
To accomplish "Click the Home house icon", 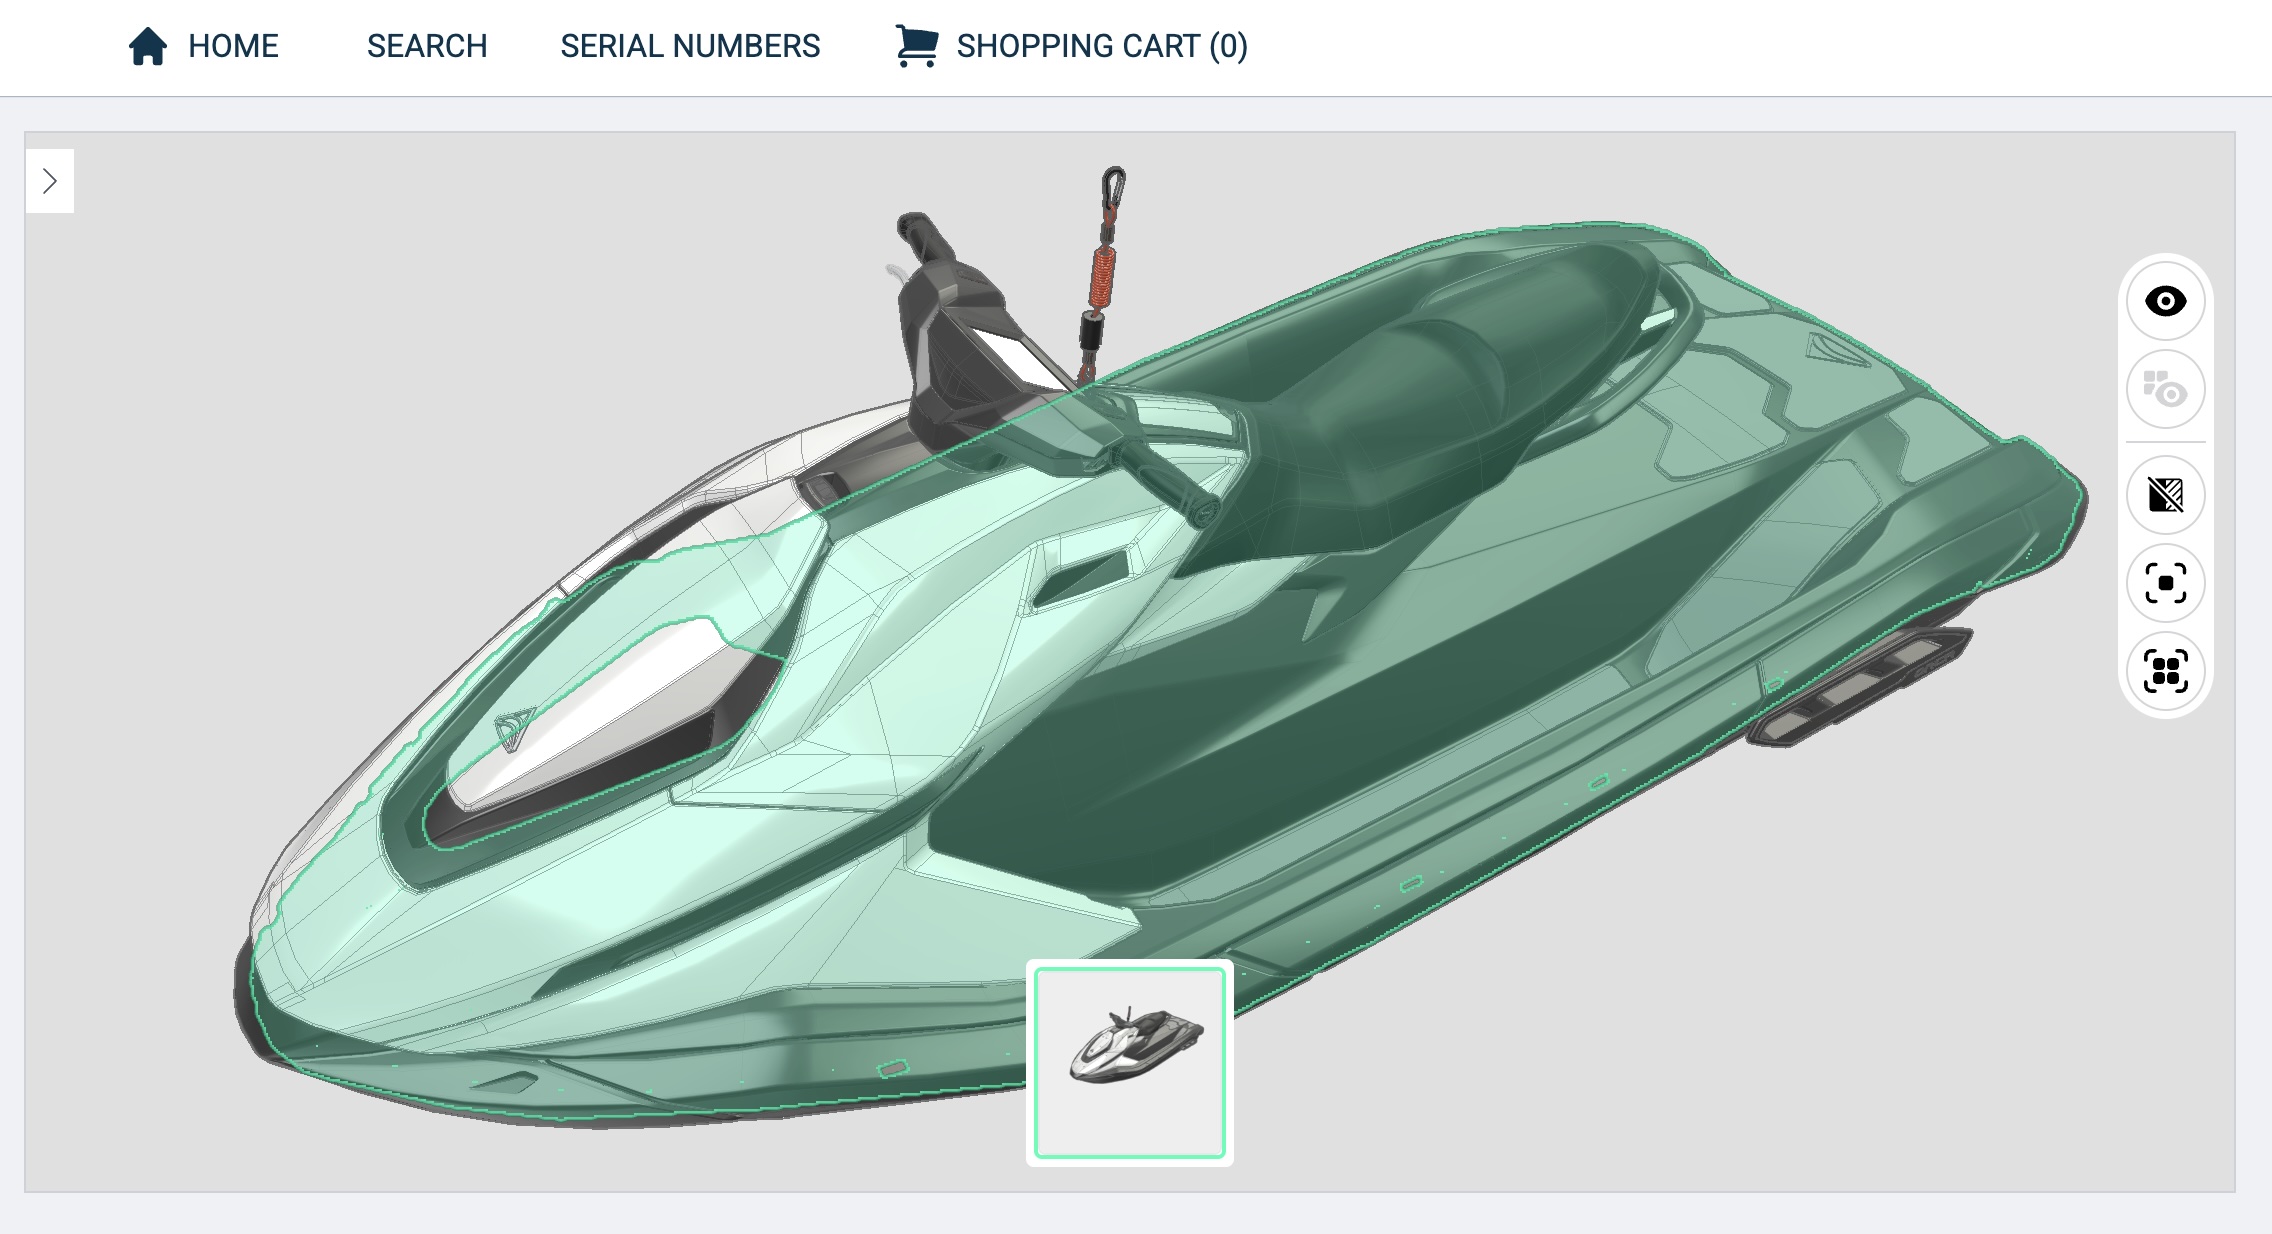I will [148, 46].
